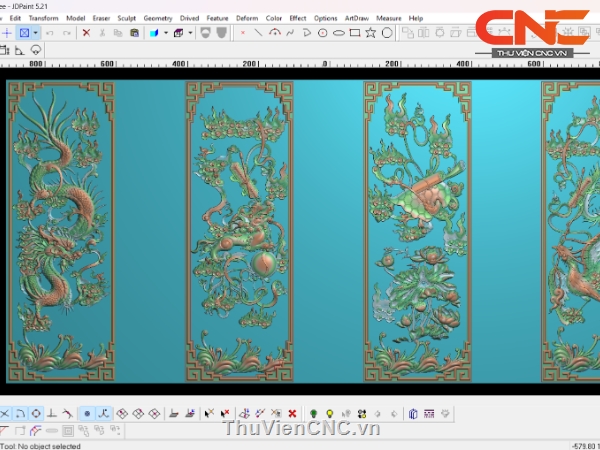The width and height of the screenshot is (600, 450).
Task: Toggle the yellow light bulb icon
Action: (329, 413)
